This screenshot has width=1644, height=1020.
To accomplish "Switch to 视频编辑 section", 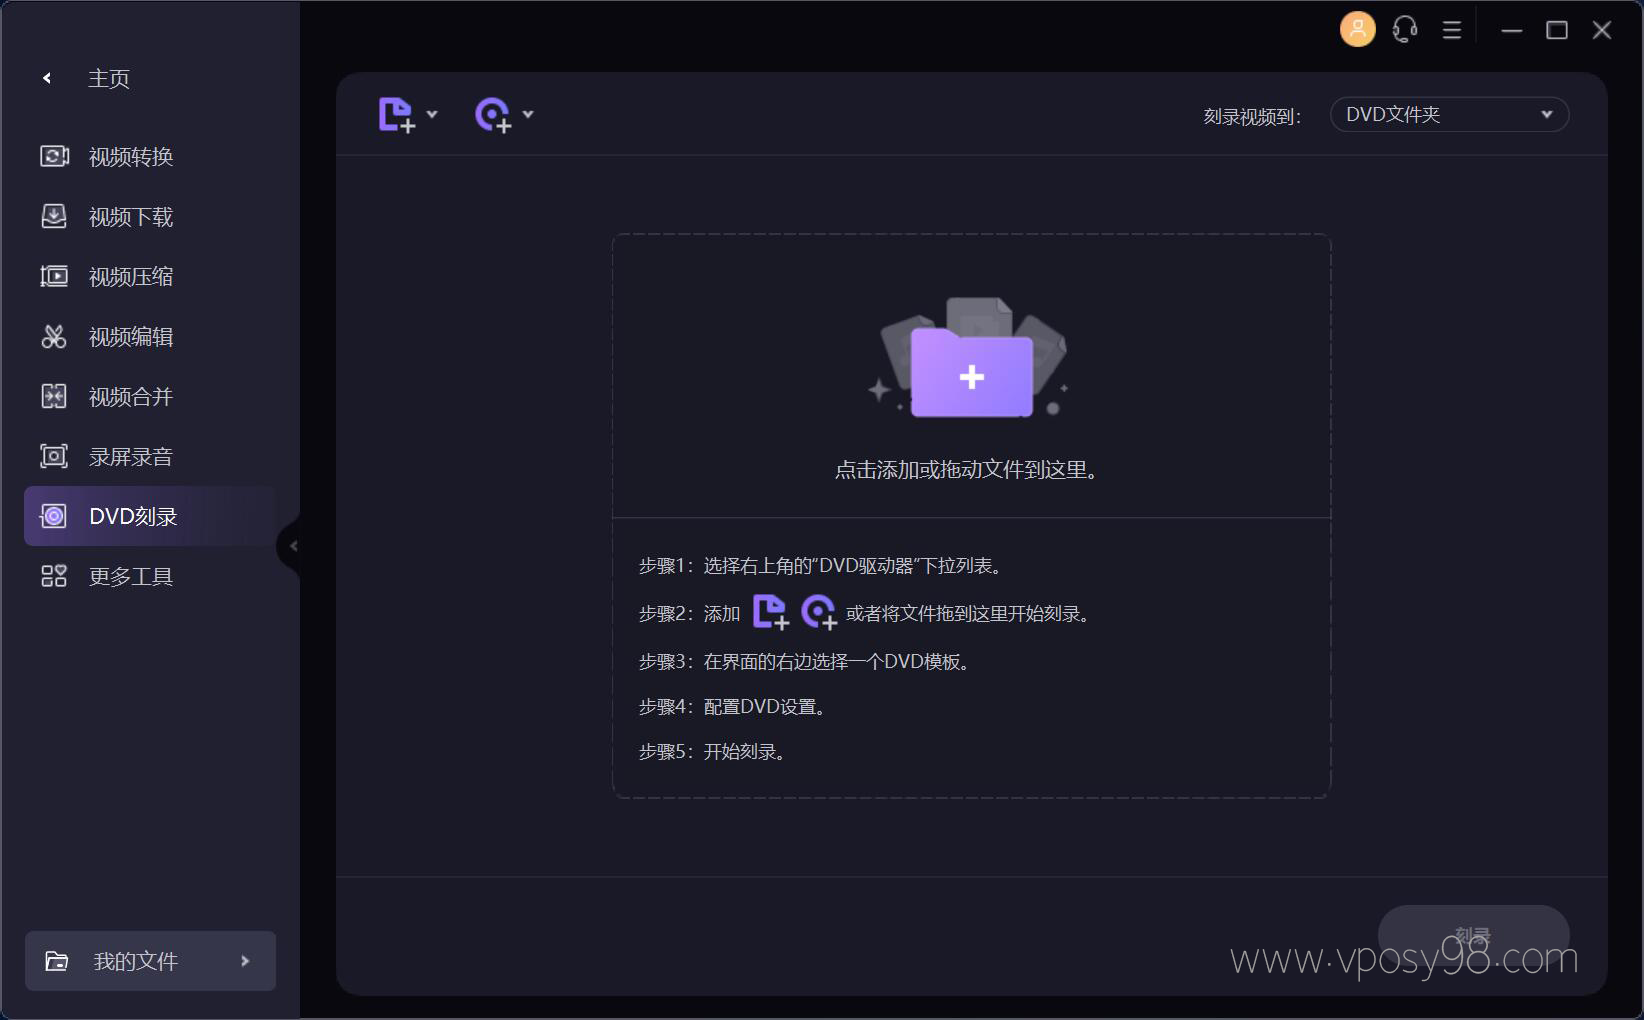I will 130,337.
